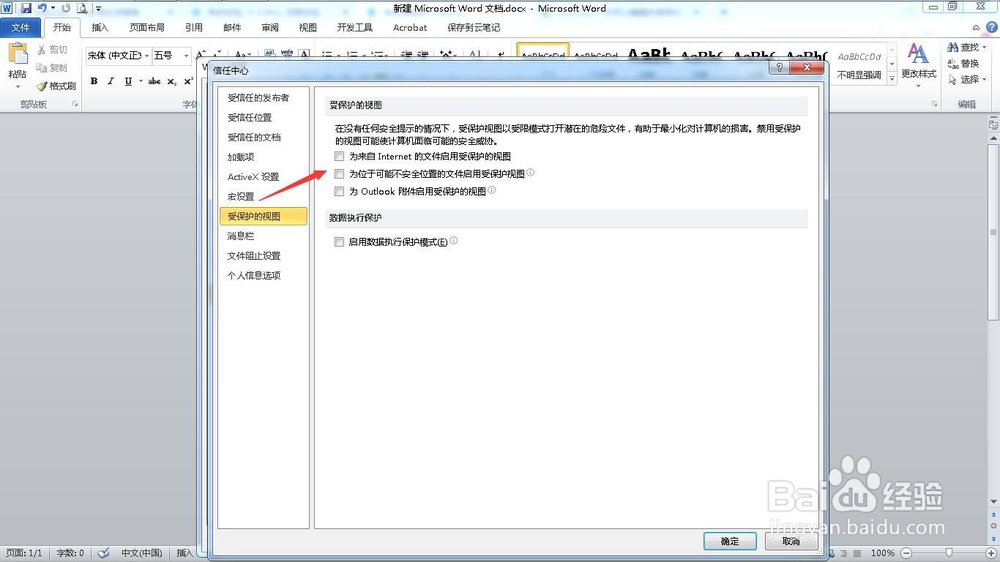Image resolution: width=1000 pixels, height=562 pixels.
Task: Click info icon beside unsafe location option
Action: (531, 172)
